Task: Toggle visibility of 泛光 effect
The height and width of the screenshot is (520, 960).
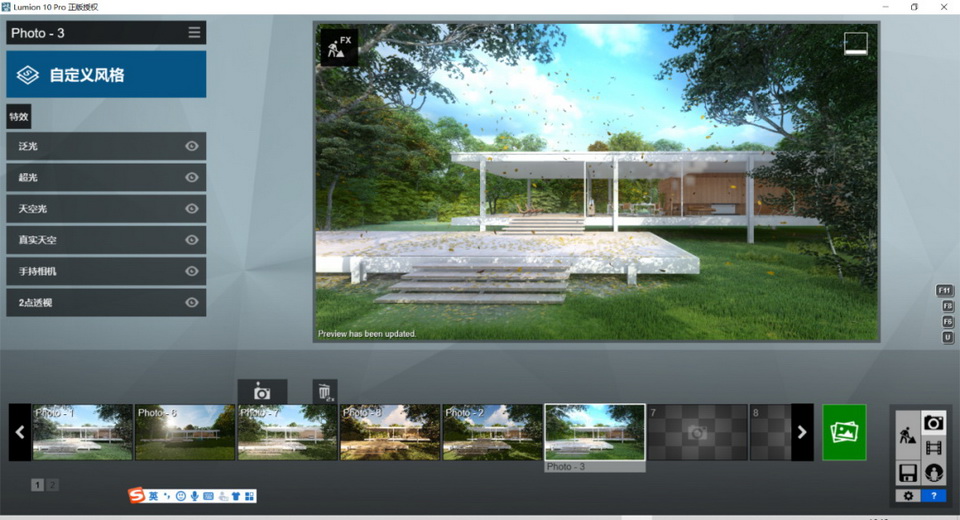Action: [x=192, y=146]
